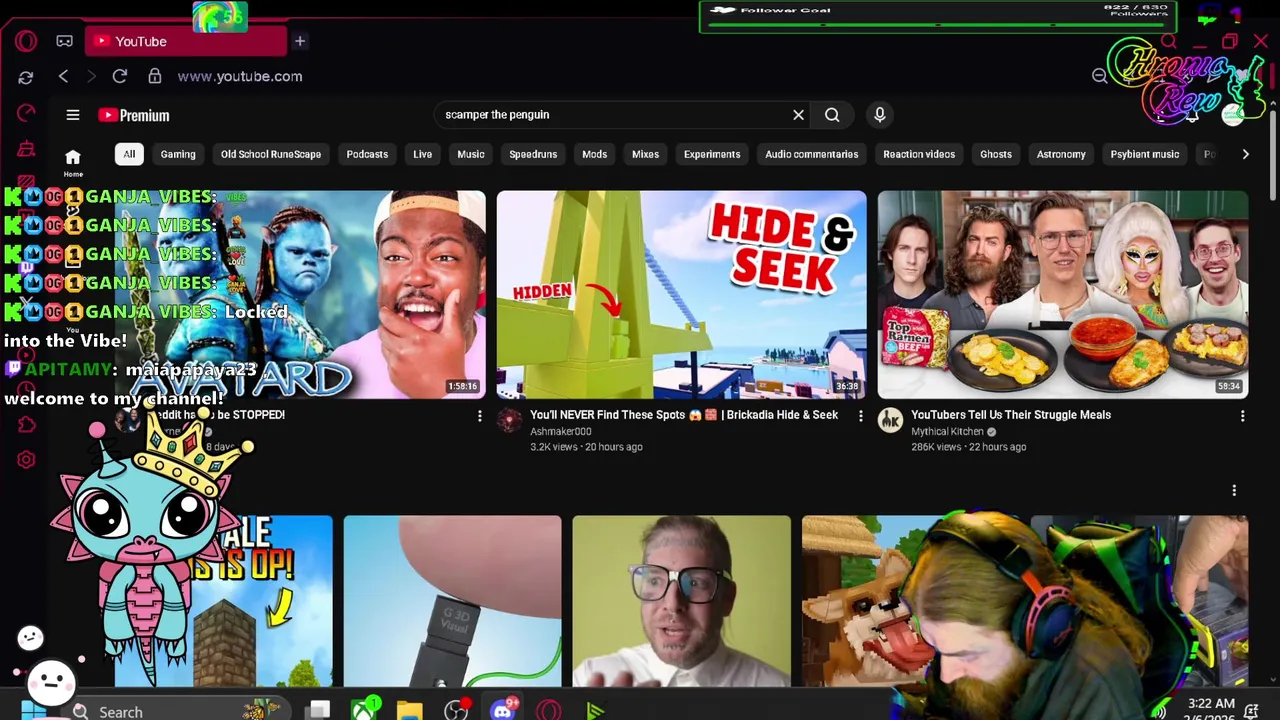Open the short with man in glasses
The height and width of the screenshot is (720, 1280).
[681, 601]
